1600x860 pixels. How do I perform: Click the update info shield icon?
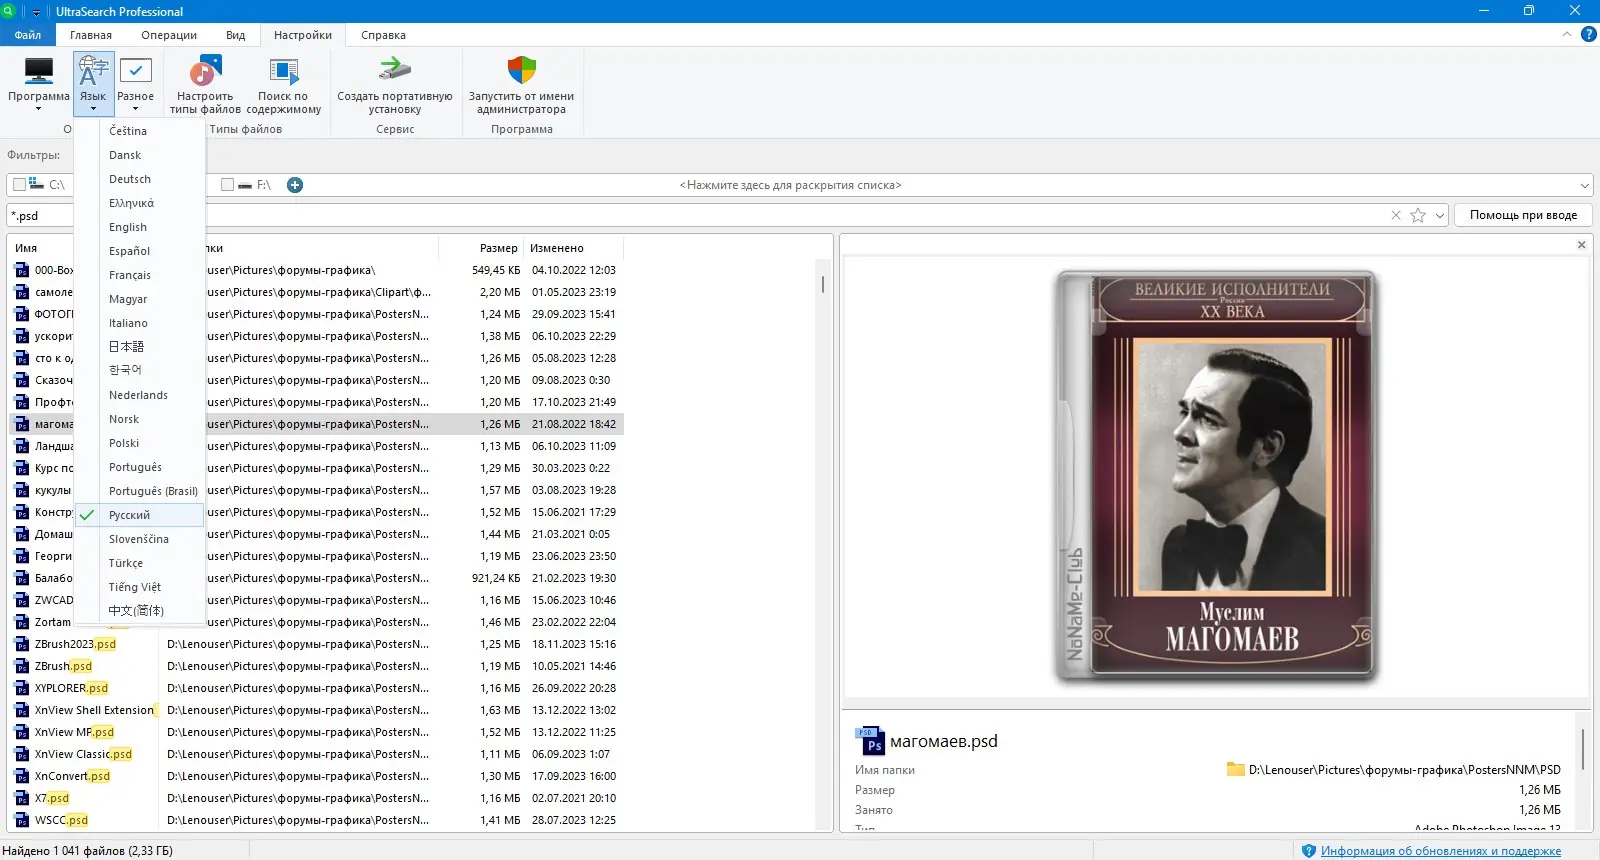tap(1309, 851)
